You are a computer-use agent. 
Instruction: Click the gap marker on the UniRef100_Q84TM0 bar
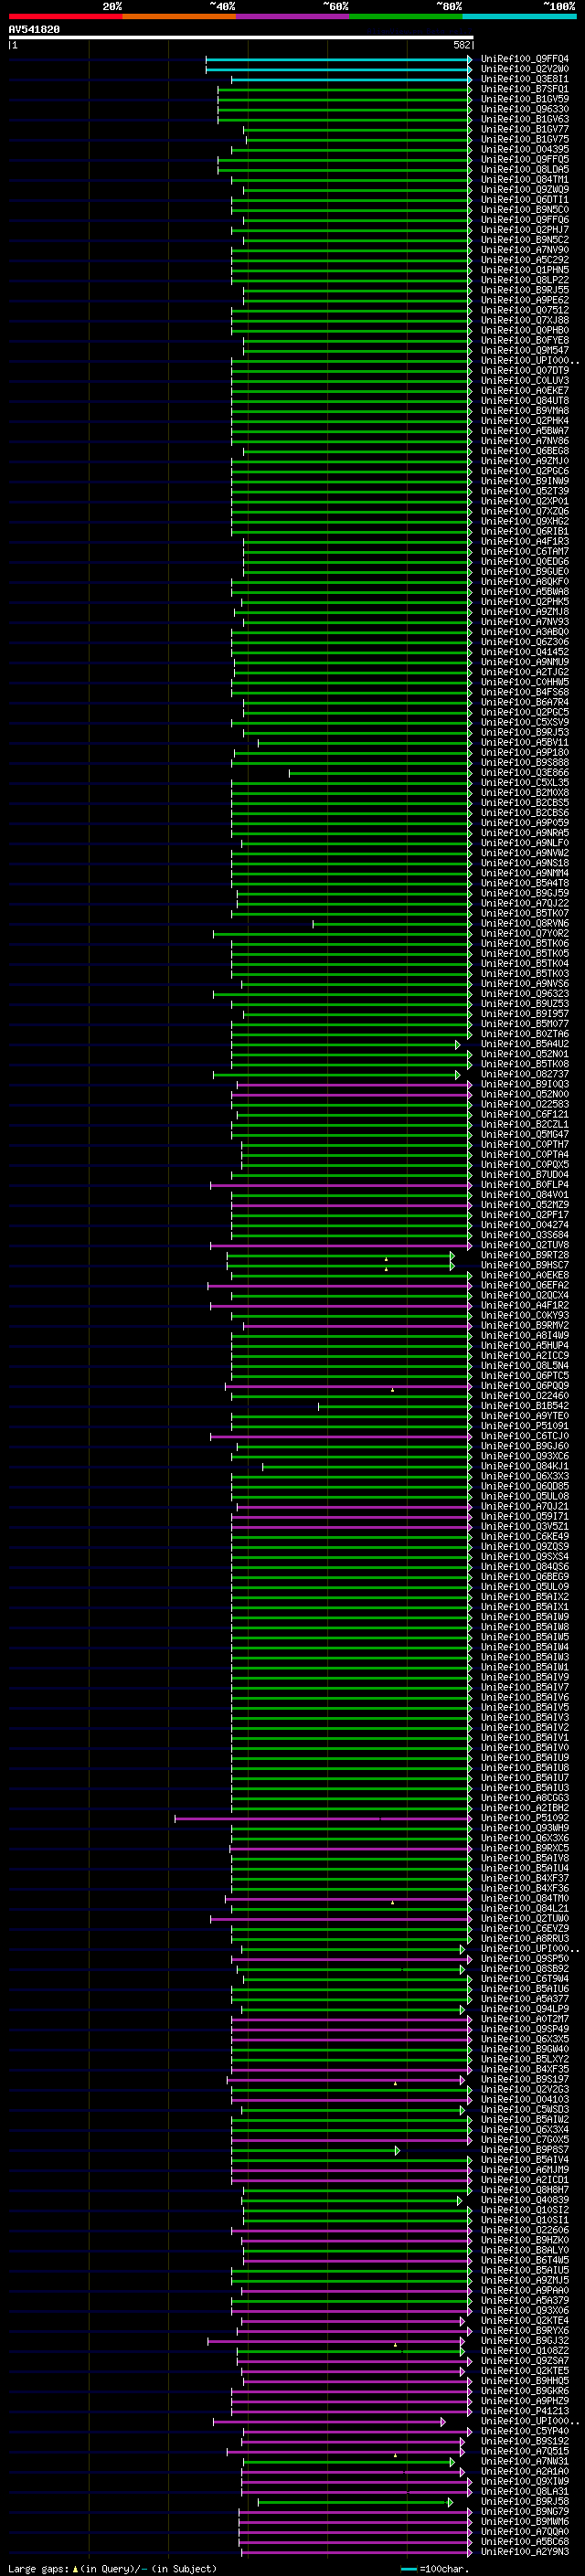(392, 1902)
